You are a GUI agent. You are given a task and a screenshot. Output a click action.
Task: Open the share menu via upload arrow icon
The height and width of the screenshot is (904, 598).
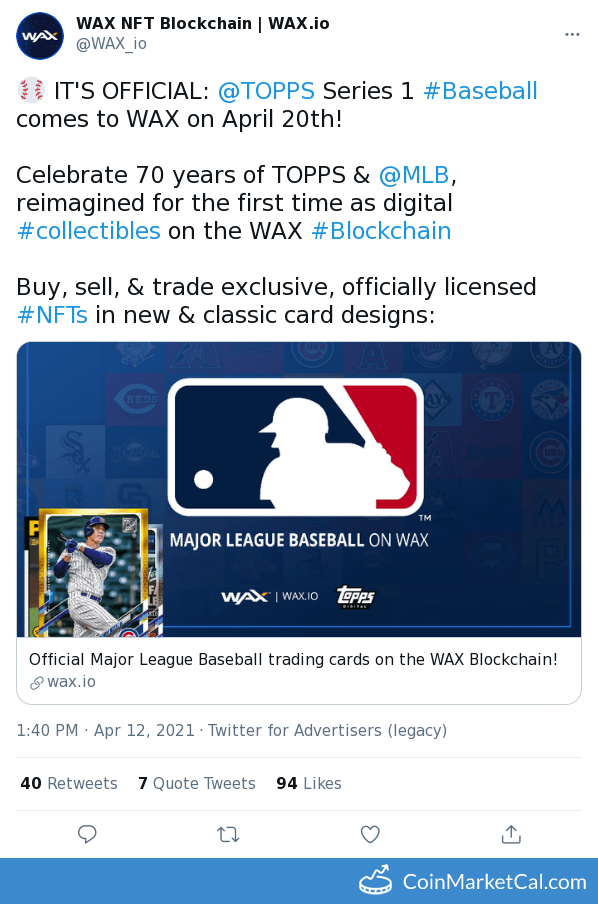click(x=511, y=834)
